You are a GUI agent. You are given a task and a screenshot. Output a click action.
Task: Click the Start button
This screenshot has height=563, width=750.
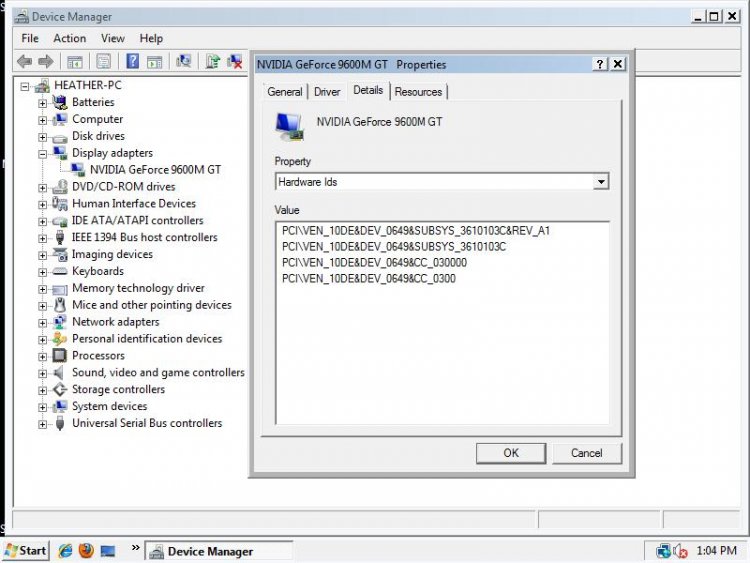(x=26, y=551)
